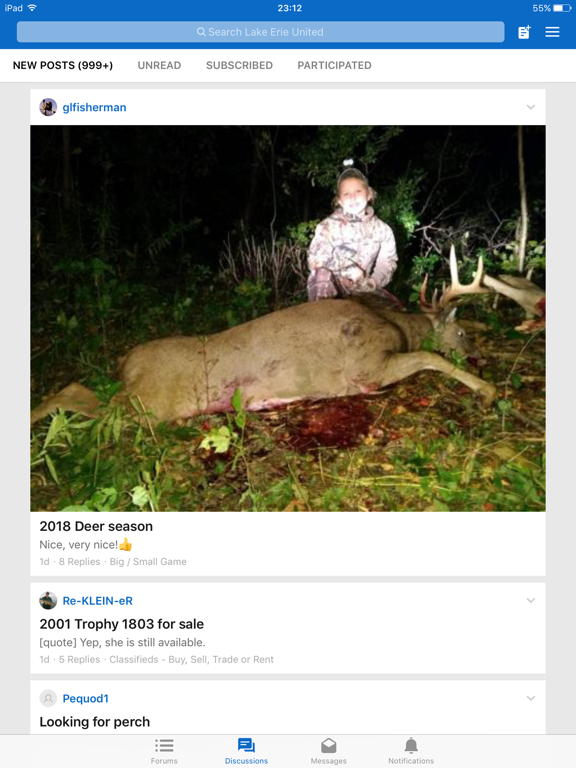Open the deer photo in the post
The height and width of the screenshot is (768, 576).
coord(288,318)
